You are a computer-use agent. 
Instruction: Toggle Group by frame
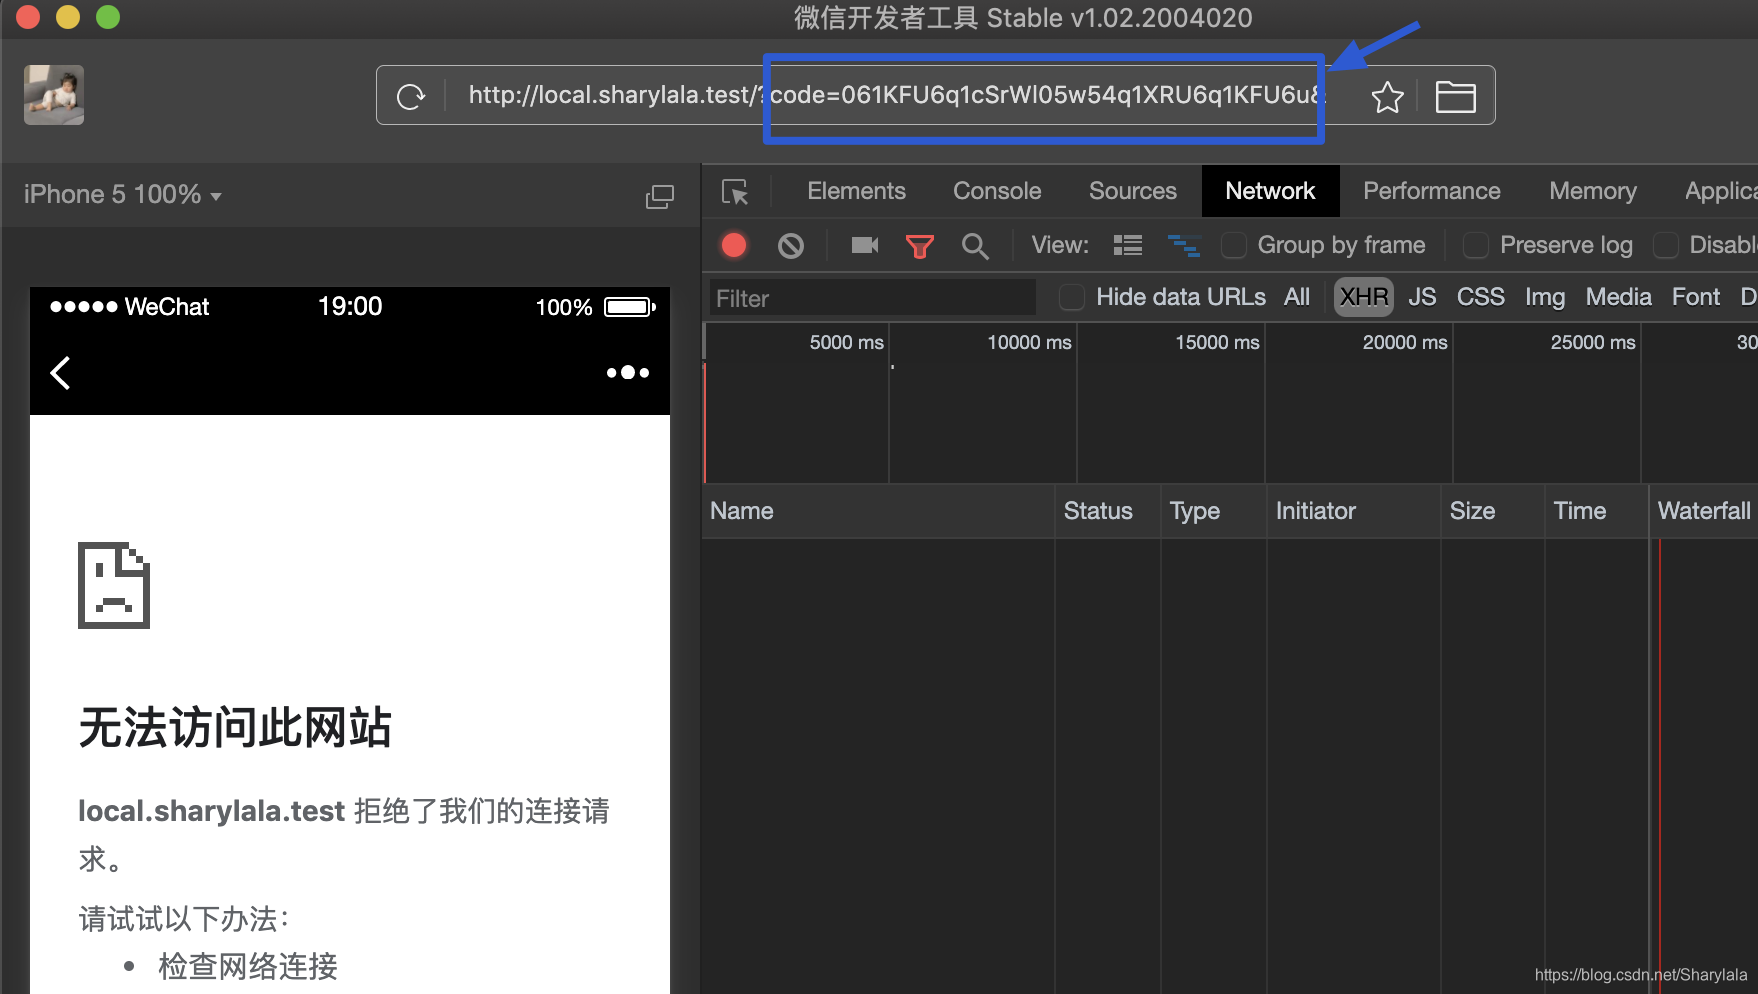point(1234,245)
